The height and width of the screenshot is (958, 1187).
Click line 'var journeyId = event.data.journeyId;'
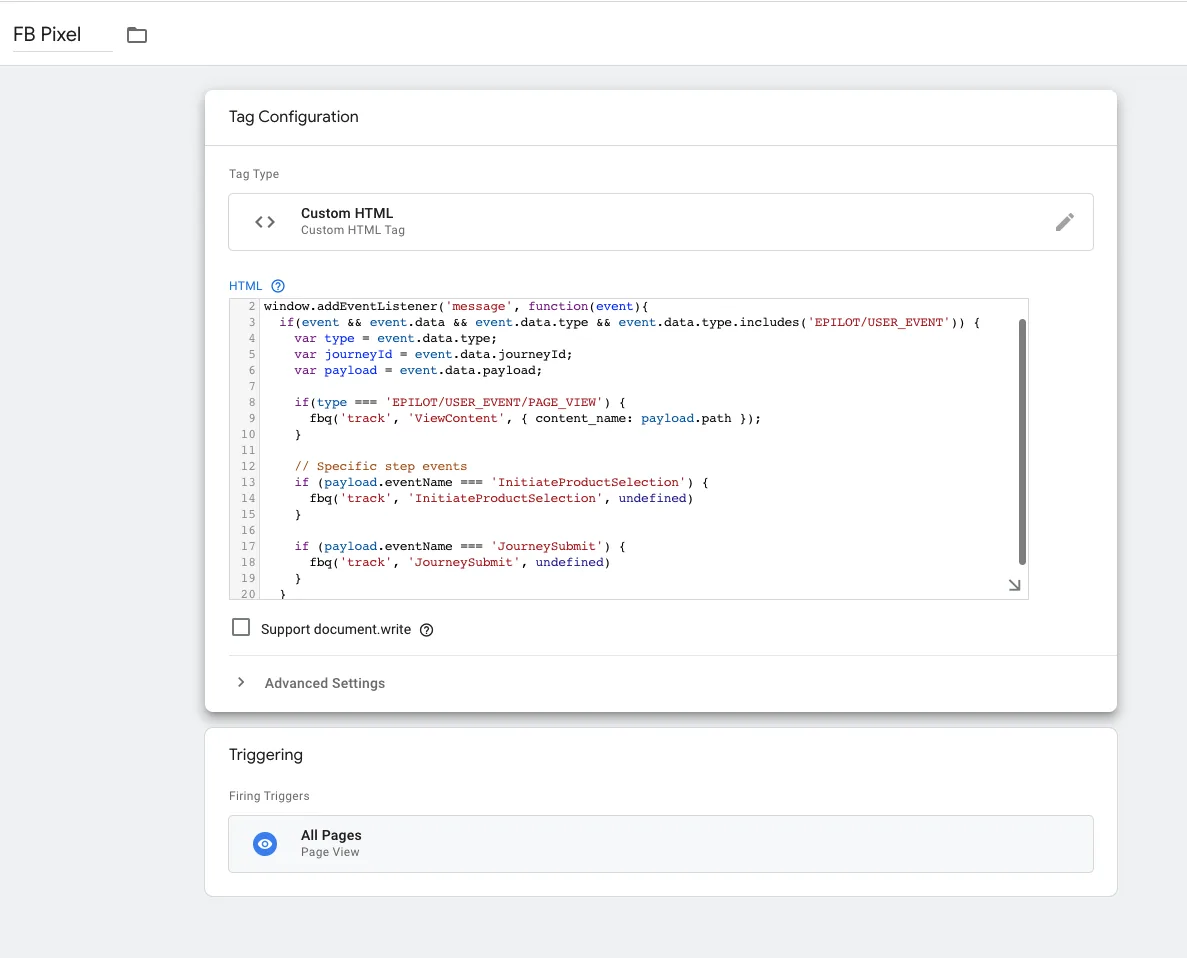coord(434,354)
